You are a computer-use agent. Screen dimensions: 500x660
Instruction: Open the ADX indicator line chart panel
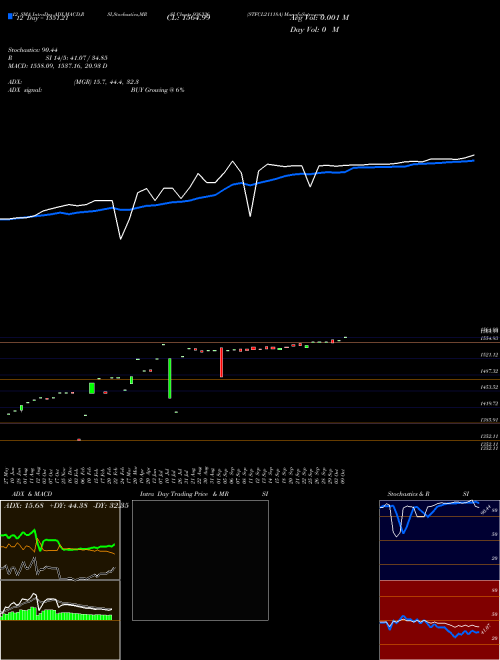pos(60,540)
